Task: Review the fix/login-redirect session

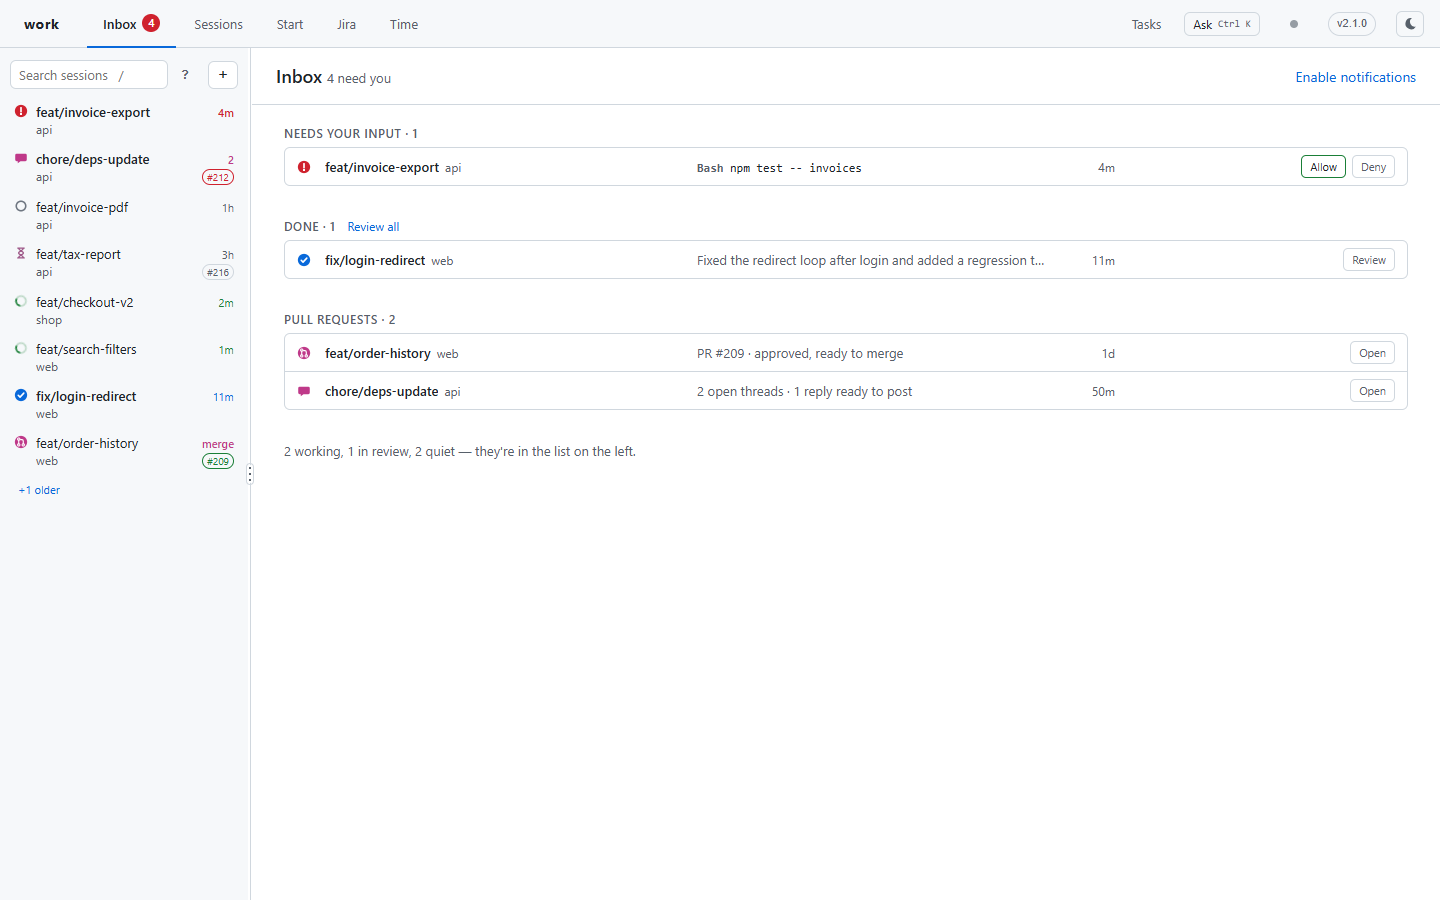Action: [x=1368, y=260]
